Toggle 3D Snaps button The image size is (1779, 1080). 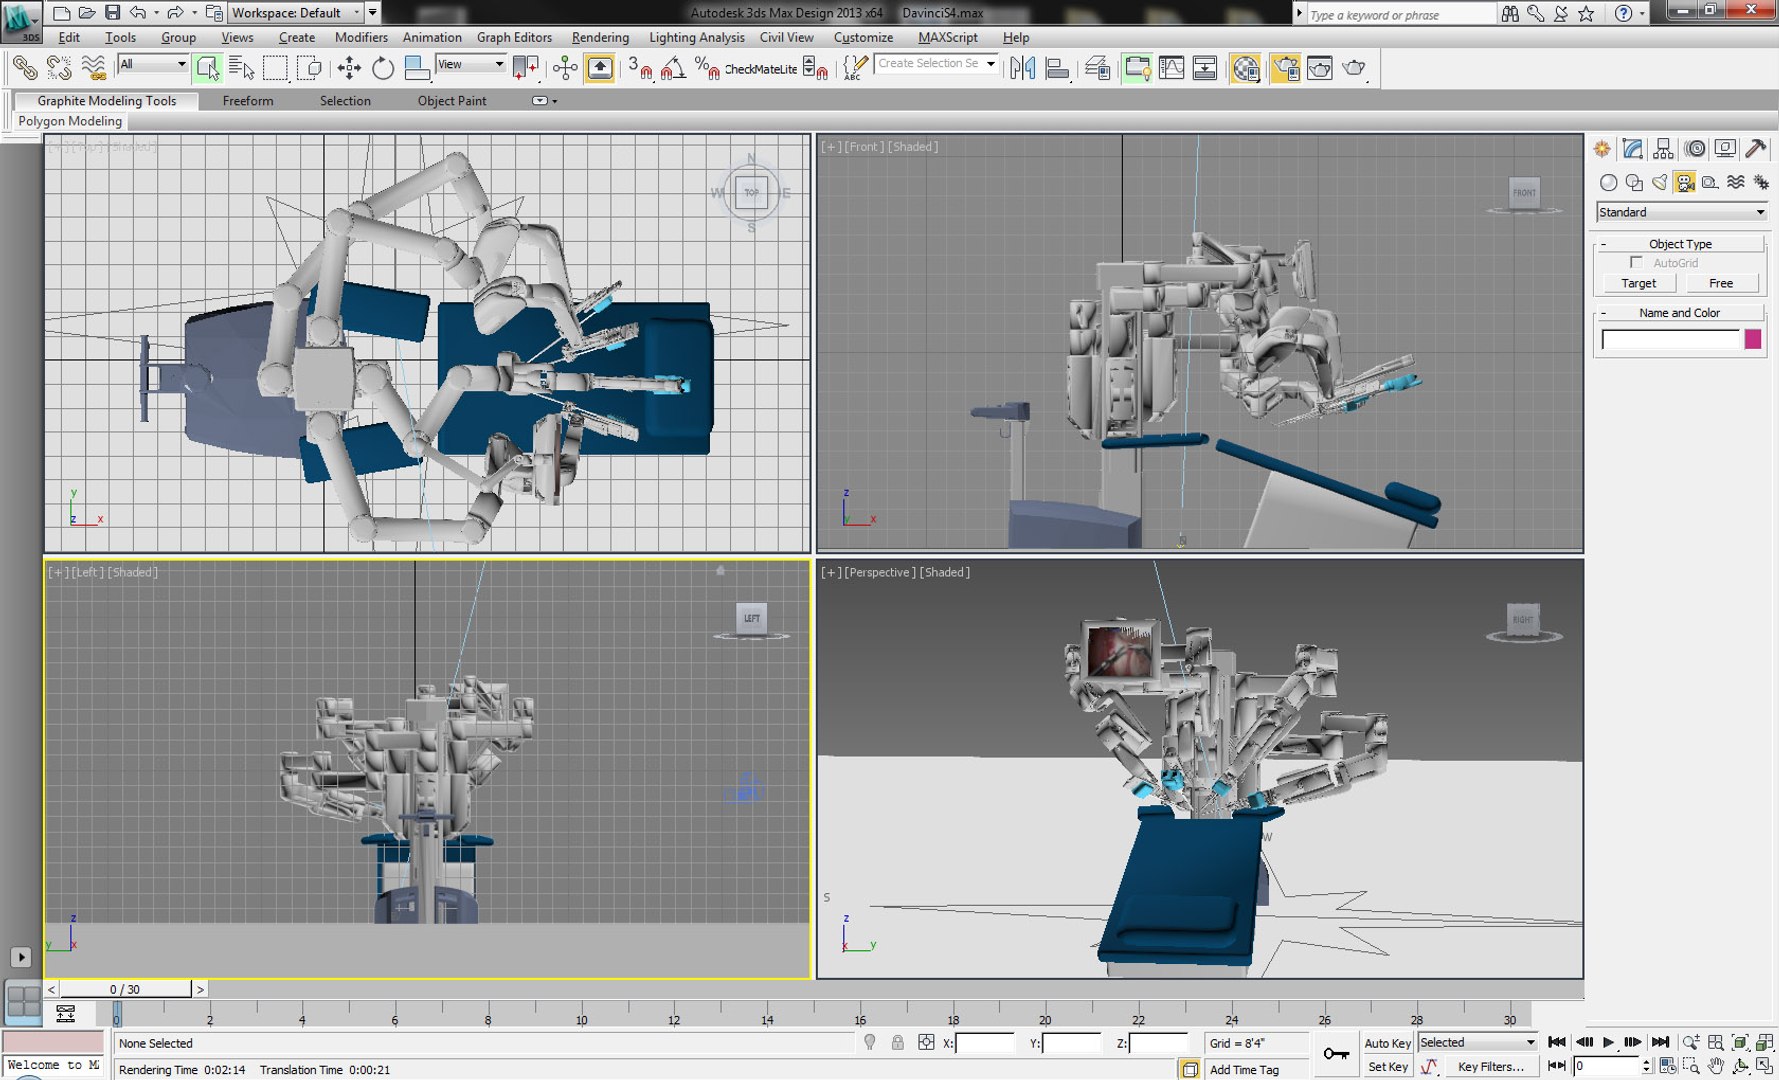(x=640, y=68)
